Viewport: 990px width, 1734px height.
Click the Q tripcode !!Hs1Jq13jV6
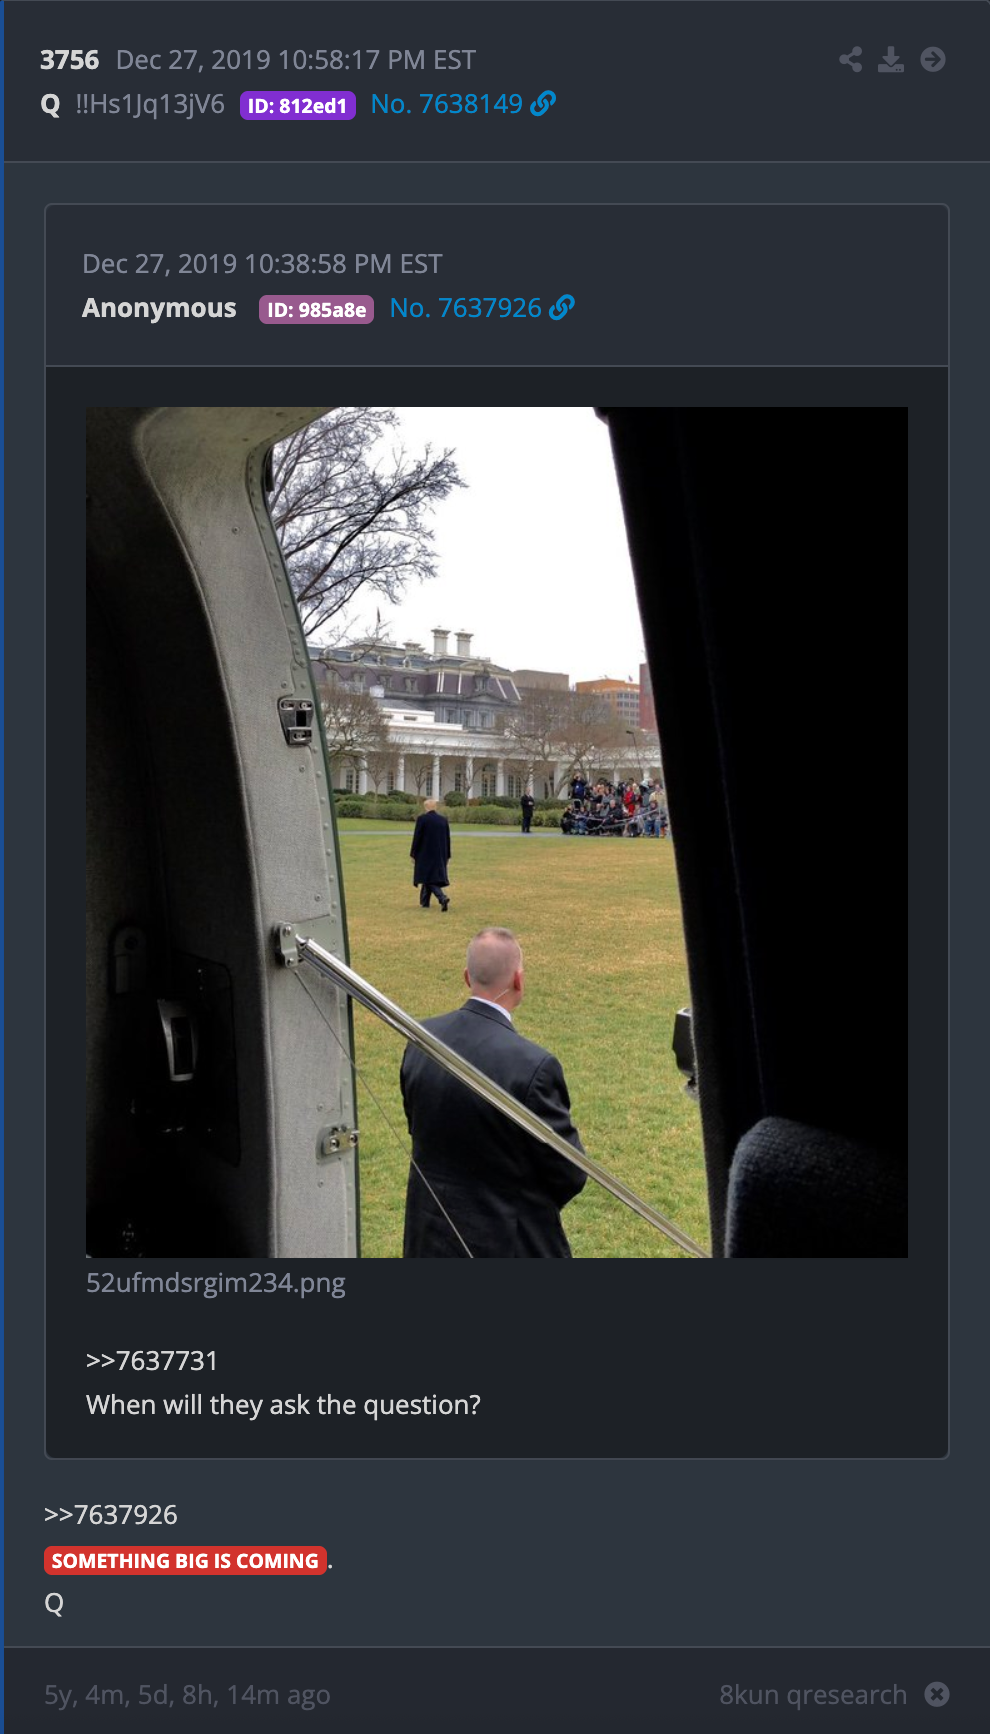(x=150, y=104)
